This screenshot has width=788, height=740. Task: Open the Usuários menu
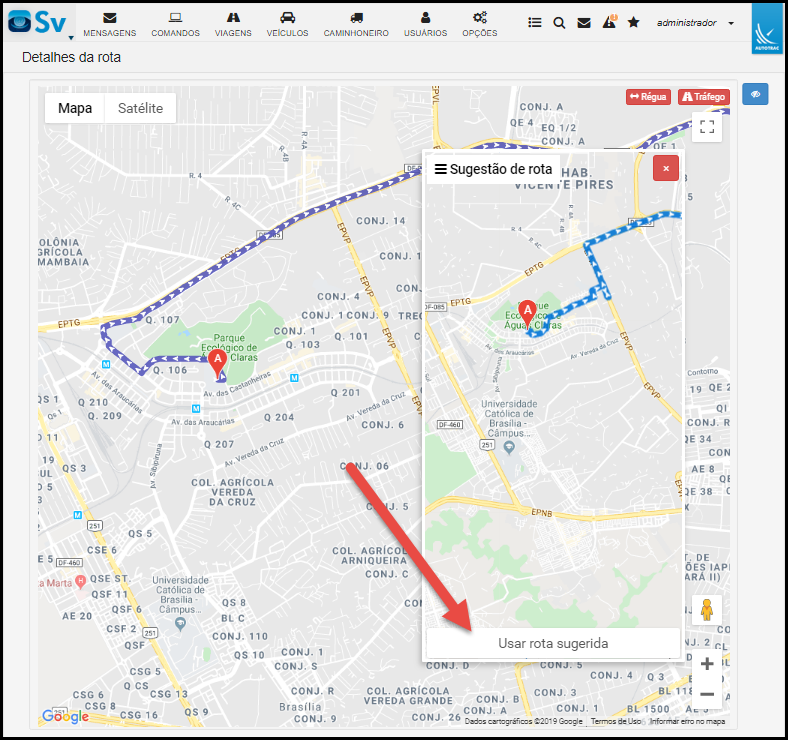tap(425, 24)
